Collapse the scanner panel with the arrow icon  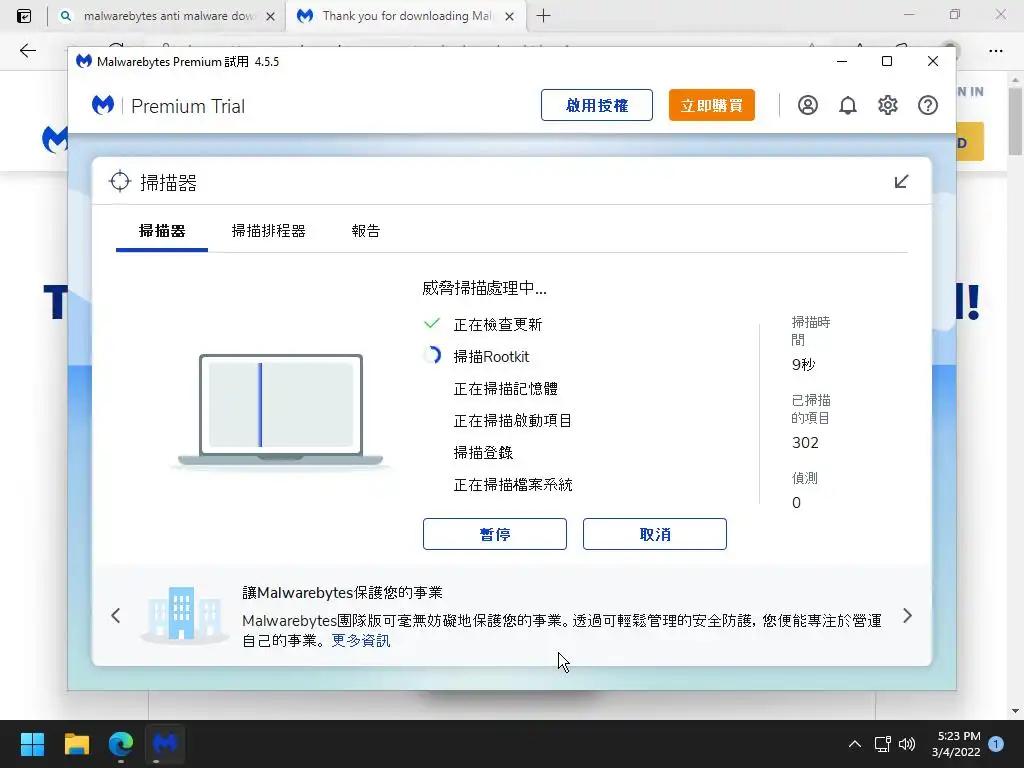[901, 182]
